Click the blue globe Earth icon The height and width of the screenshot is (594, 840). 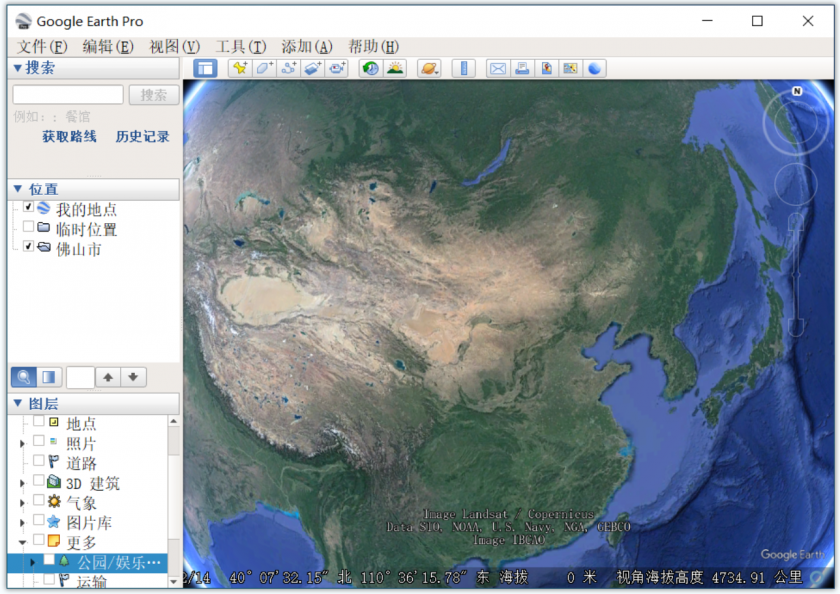[595, 69]
